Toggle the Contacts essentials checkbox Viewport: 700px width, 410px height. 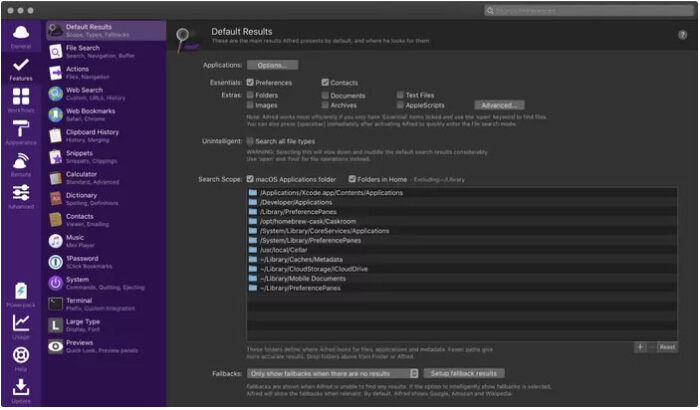click(325, 82)
